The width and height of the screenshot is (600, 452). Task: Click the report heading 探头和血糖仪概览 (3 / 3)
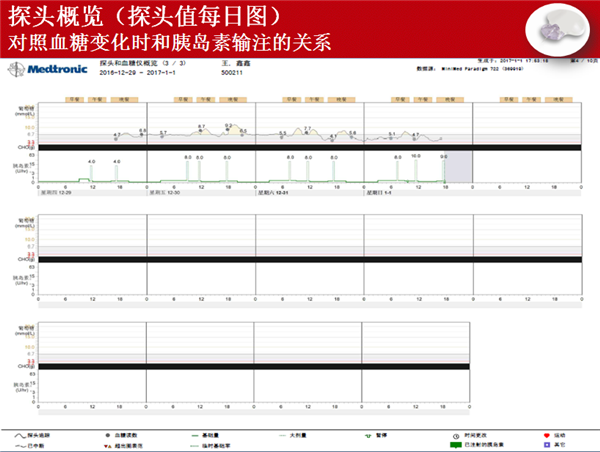coord(143,63)
